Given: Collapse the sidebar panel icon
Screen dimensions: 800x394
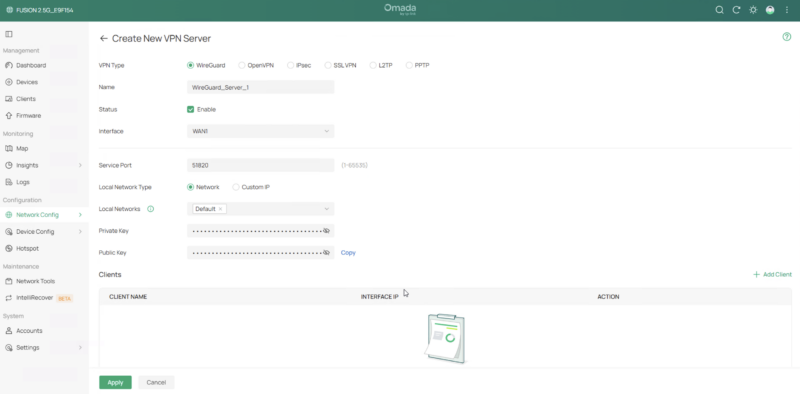Looking at the screenshot, I should click(9, 34).
